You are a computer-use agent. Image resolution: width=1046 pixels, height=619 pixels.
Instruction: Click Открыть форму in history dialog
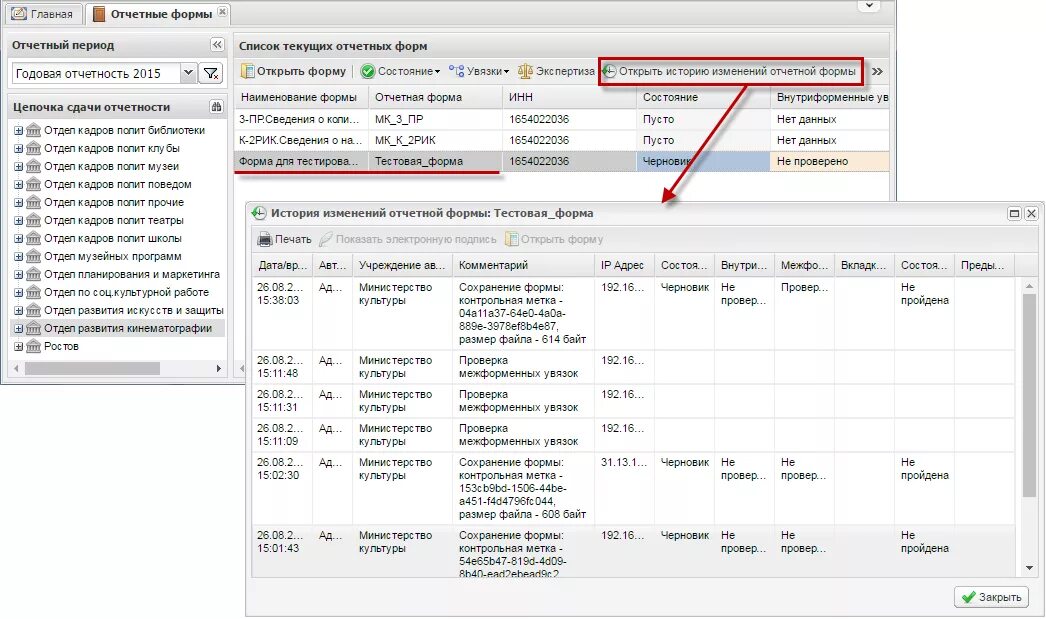pos(554,239)
